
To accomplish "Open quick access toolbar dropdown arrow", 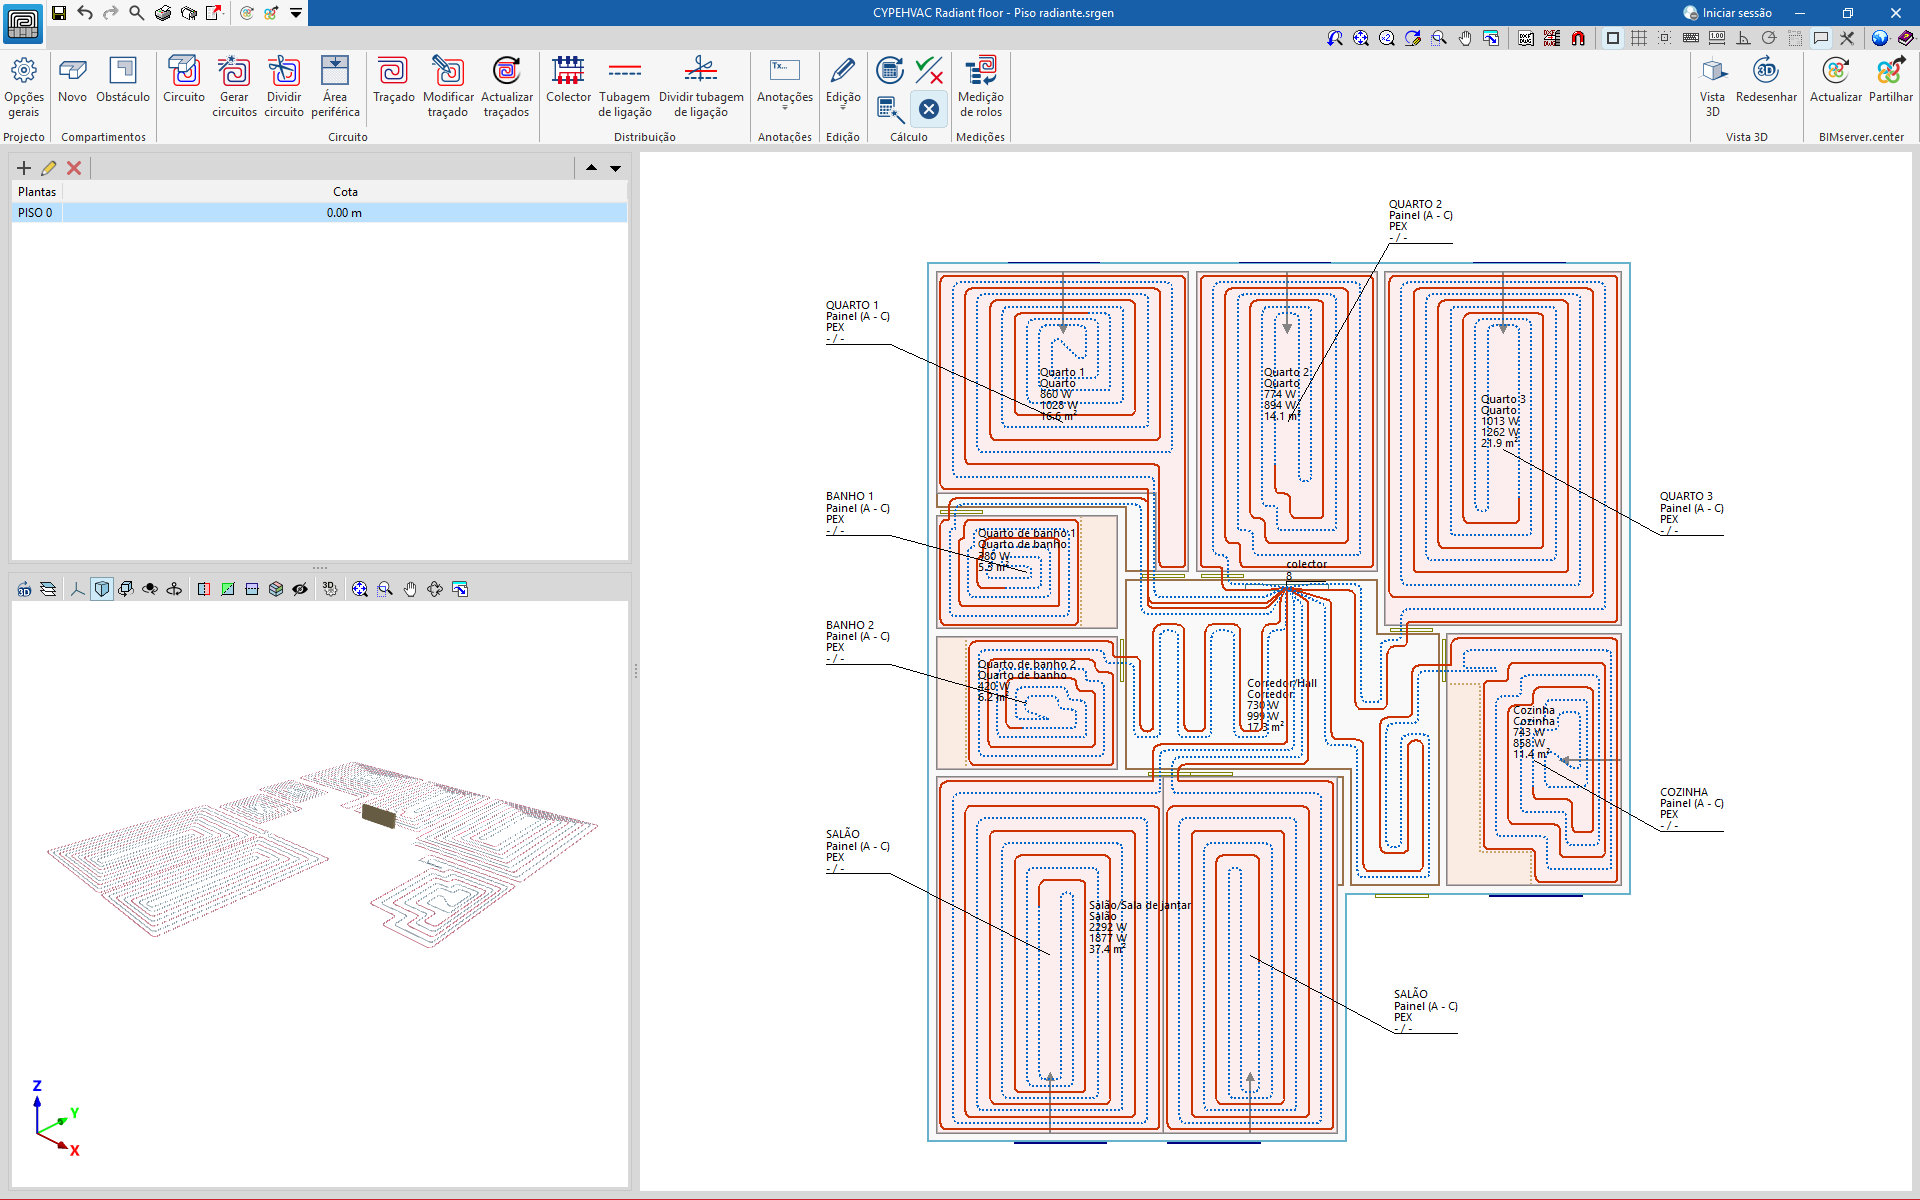I will pos(296,13).
